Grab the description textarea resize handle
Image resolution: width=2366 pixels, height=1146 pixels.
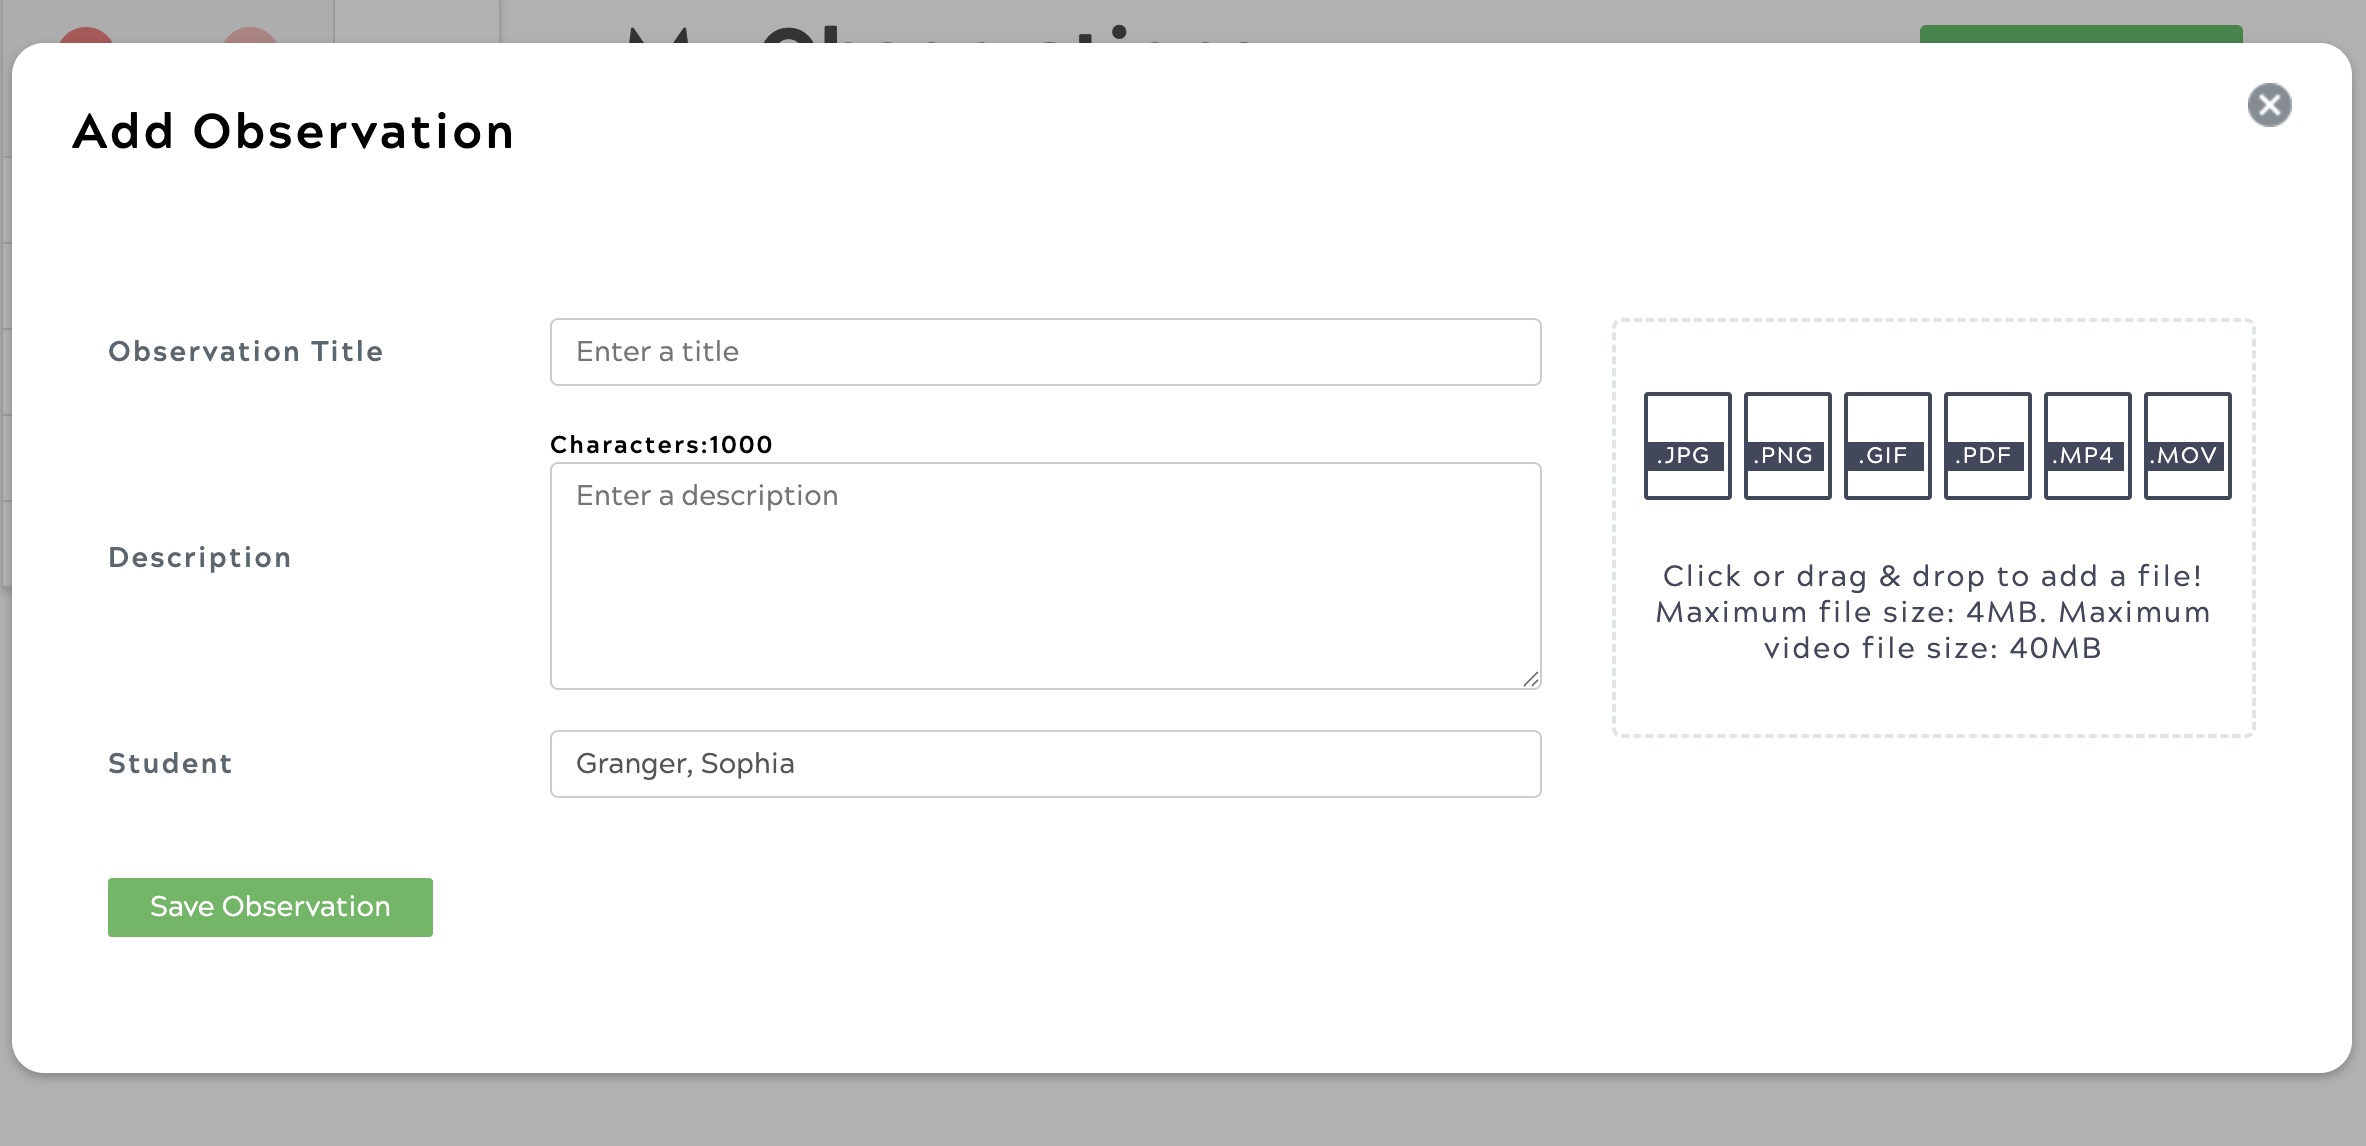(1531, 679)
